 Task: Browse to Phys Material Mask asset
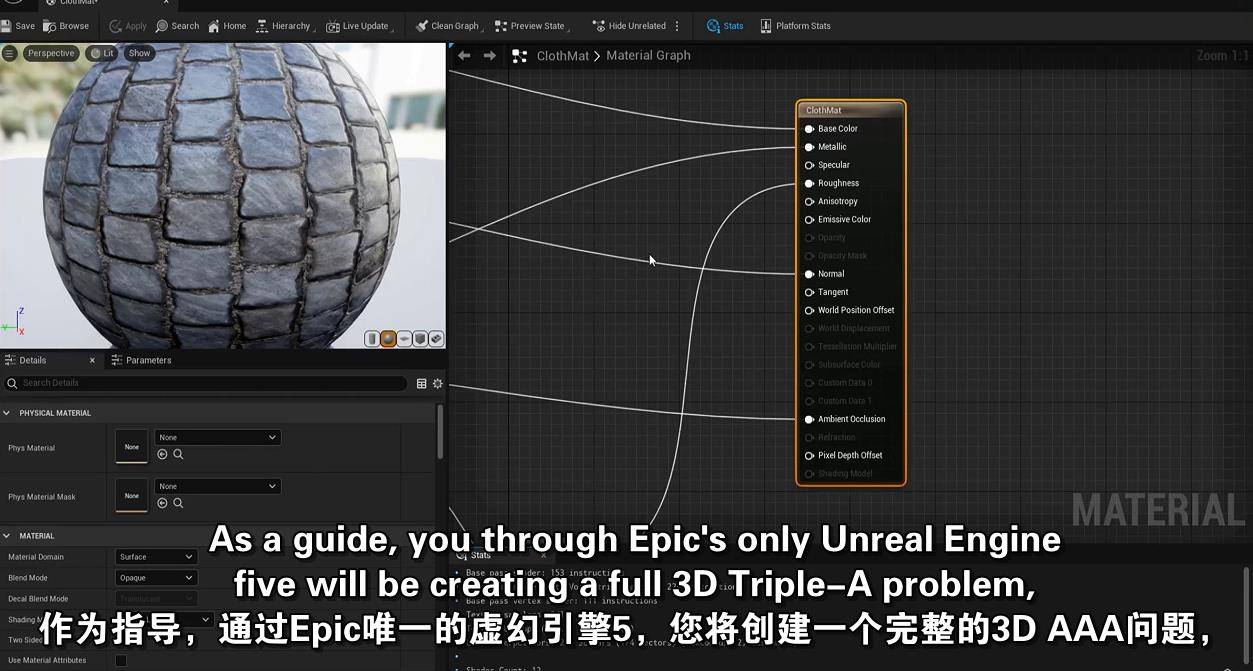coord(178,503)
